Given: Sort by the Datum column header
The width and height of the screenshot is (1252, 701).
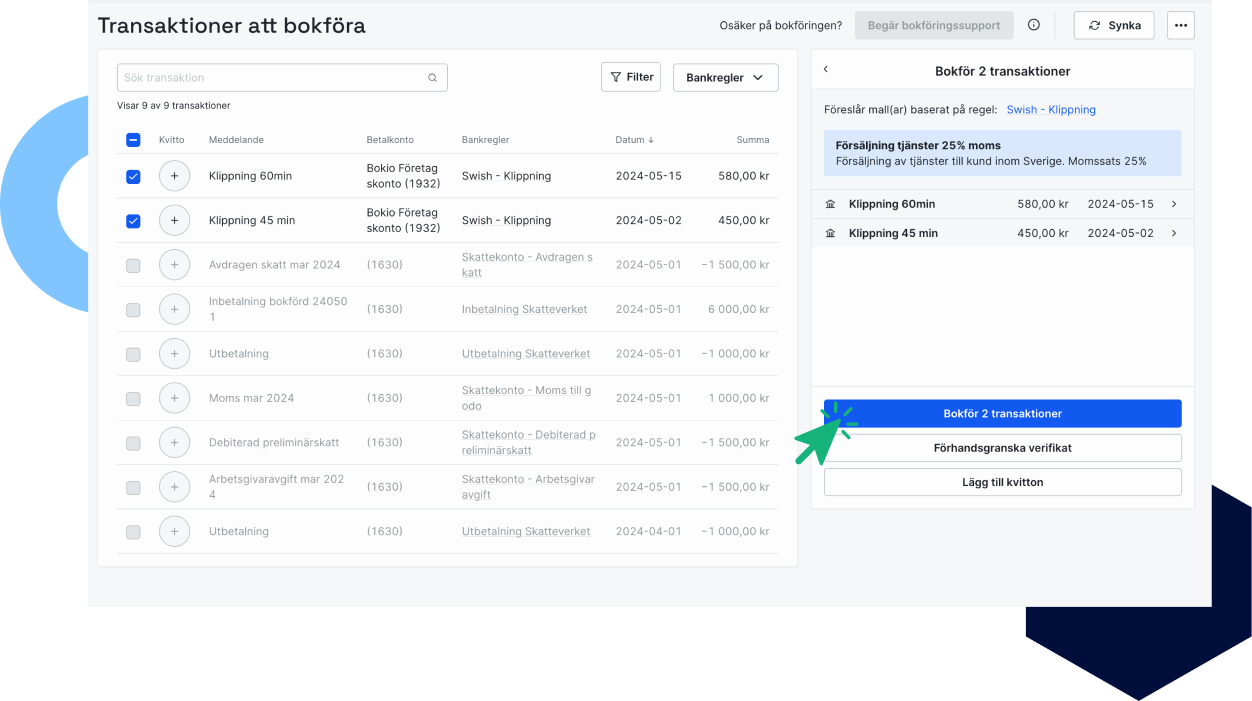Looking at the screenshot, I should pyautogui.click(x=634, y=140).
